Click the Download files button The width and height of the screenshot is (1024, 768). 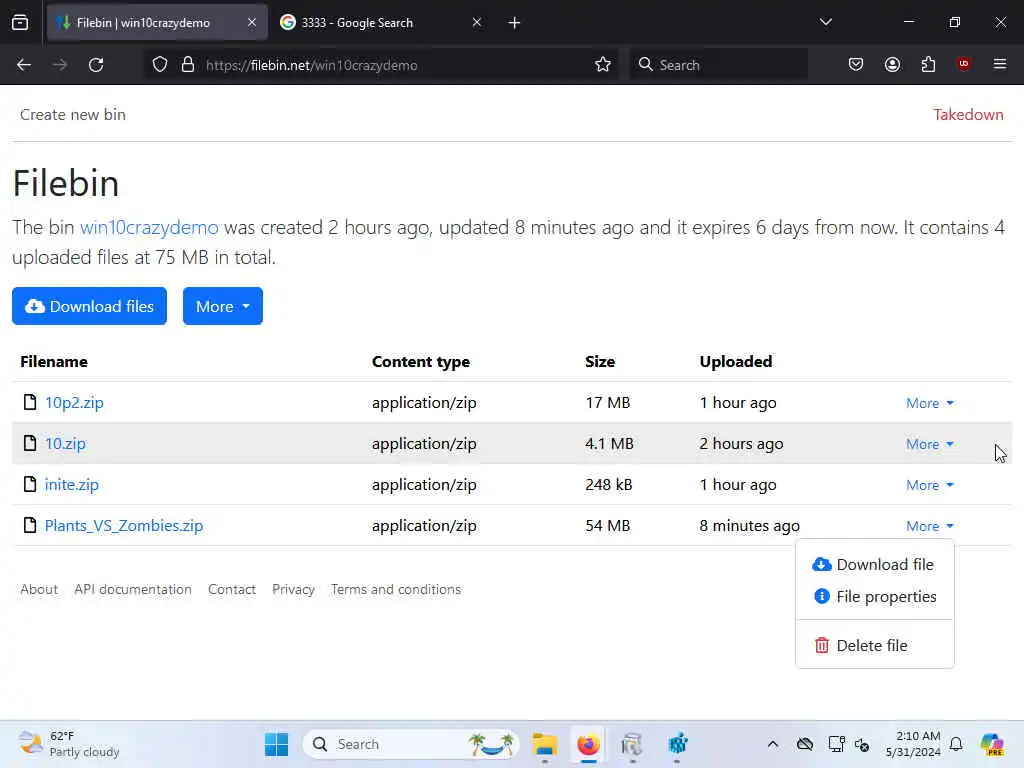pyautogui.click(x=89, y=306)
